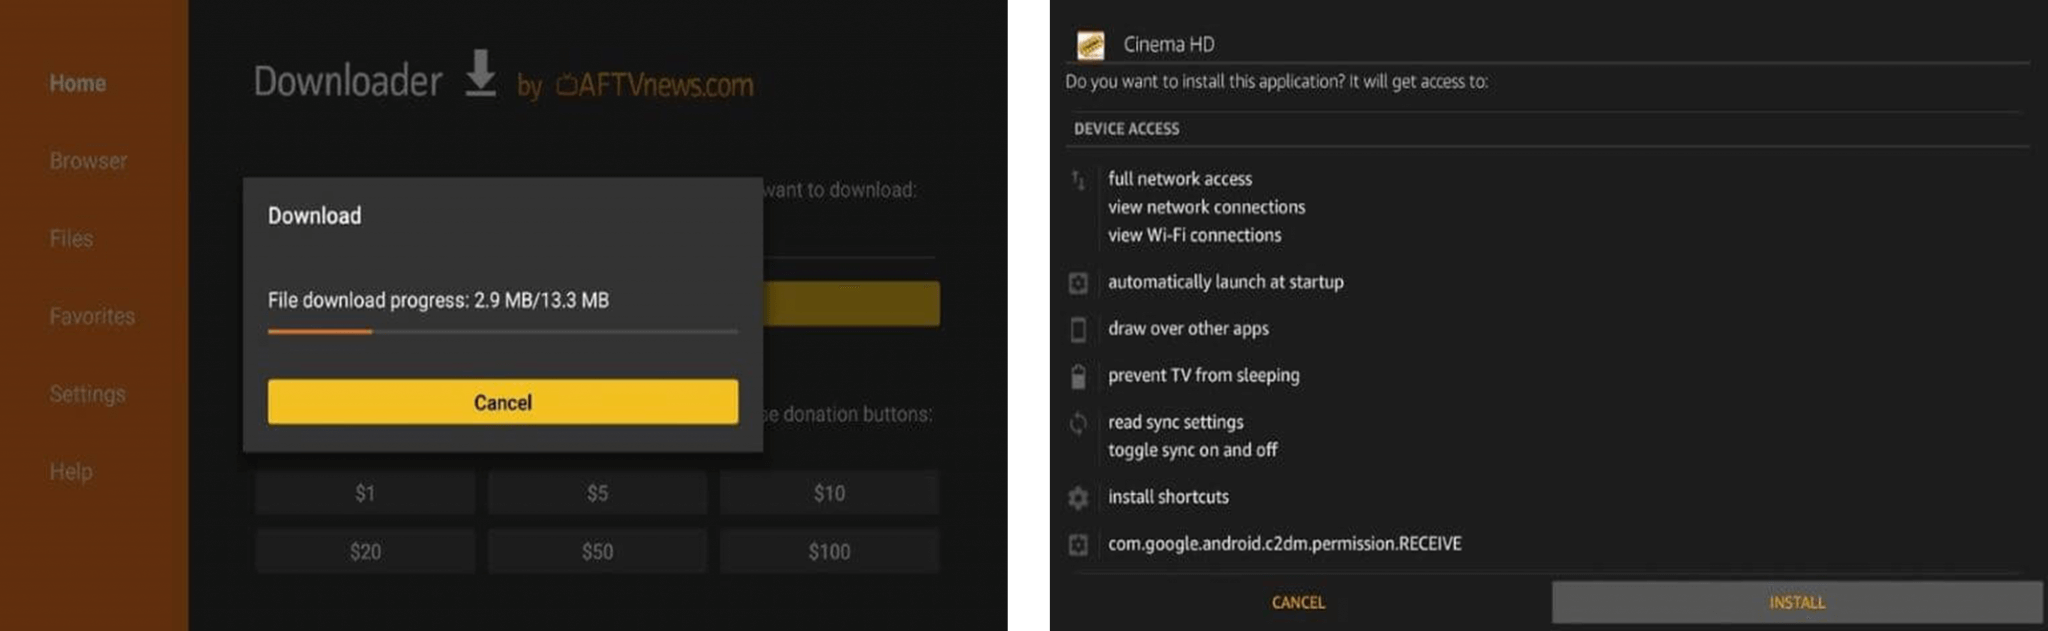The image size is (2048, 631).
Task: Click 'full network access' permission text
Action: pyautogui.click(x=1180, y=179)
